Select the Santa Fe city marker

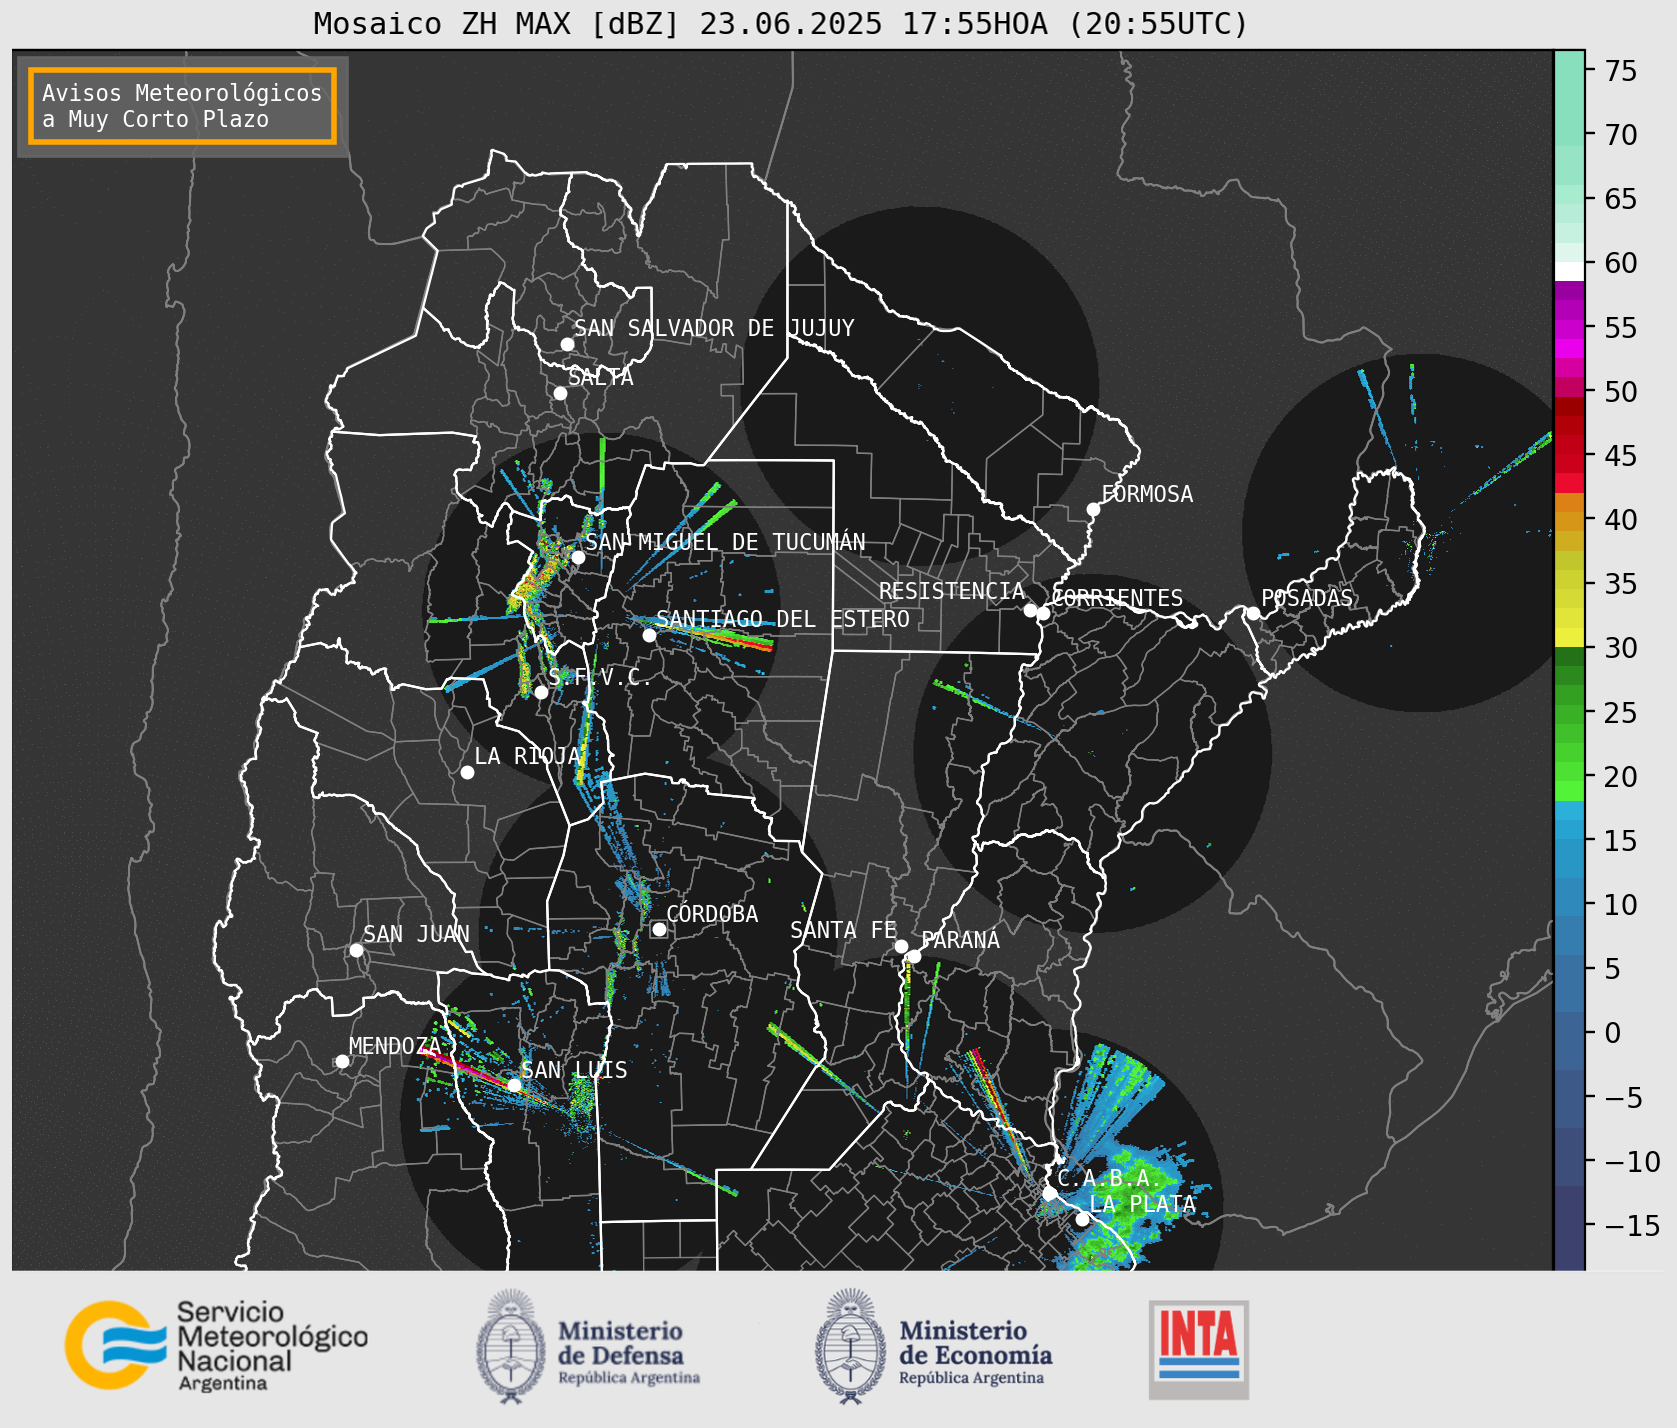(x=901, y=946)
